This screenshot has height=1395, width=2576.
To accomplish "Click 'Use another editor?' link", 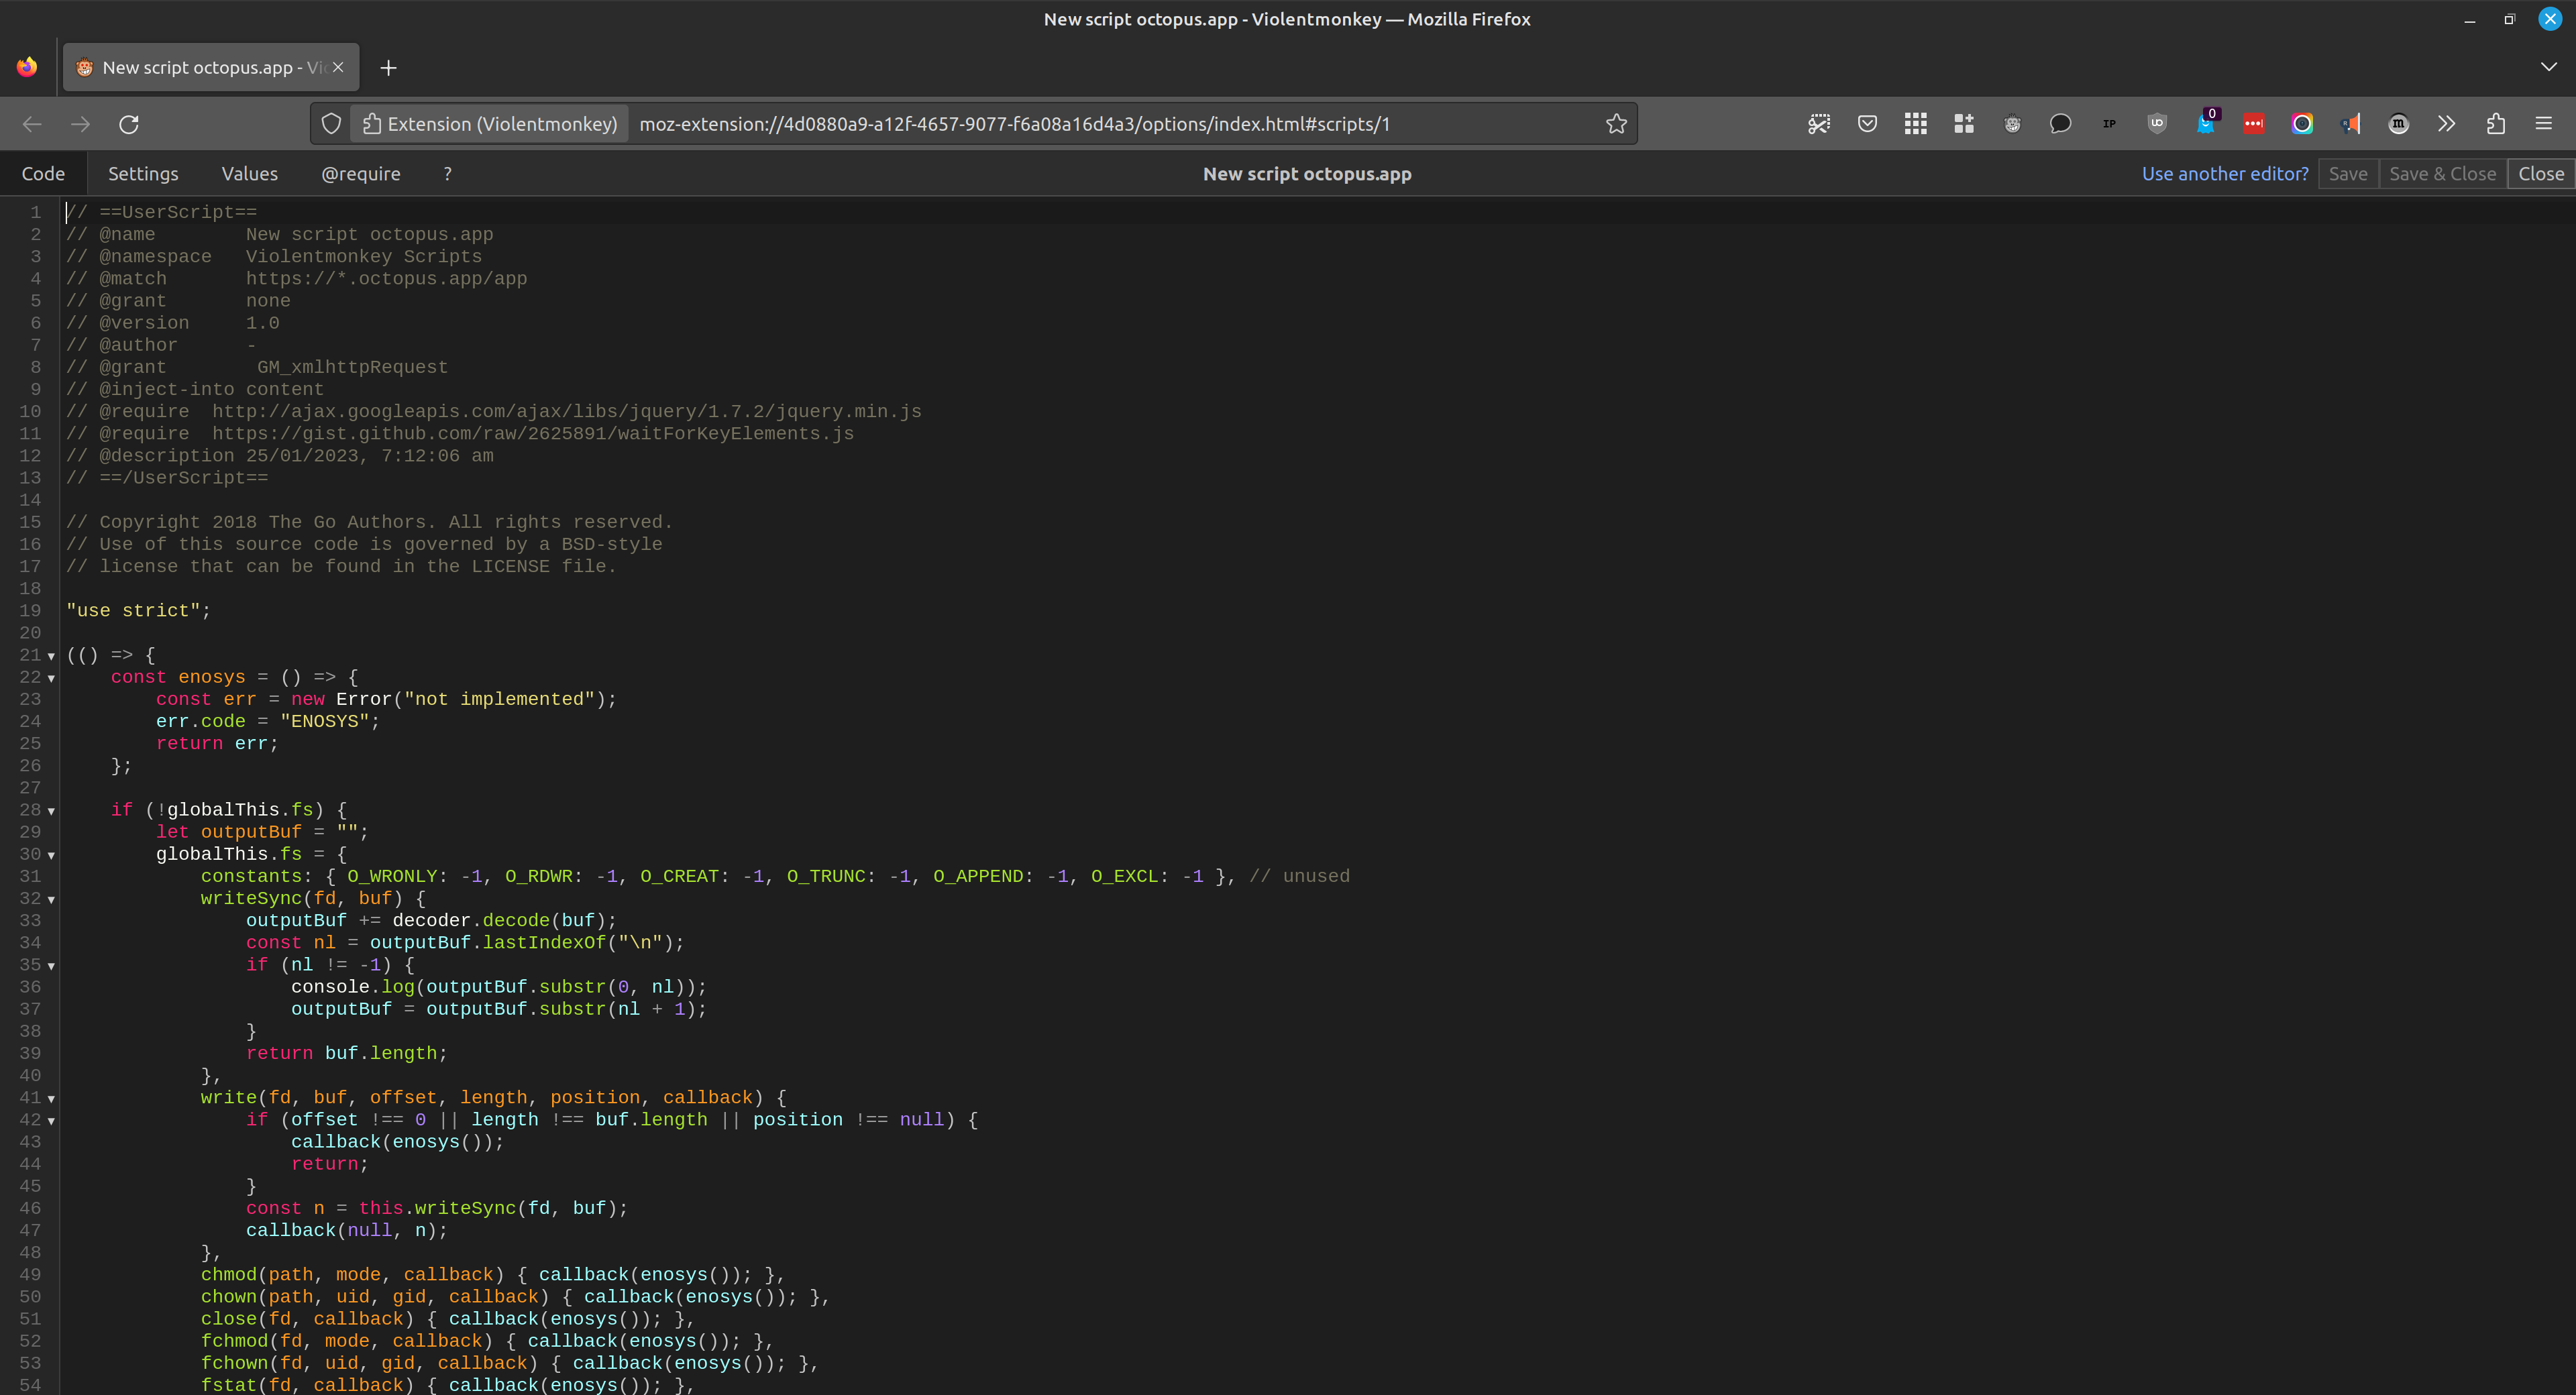I will click(2225, 174).
